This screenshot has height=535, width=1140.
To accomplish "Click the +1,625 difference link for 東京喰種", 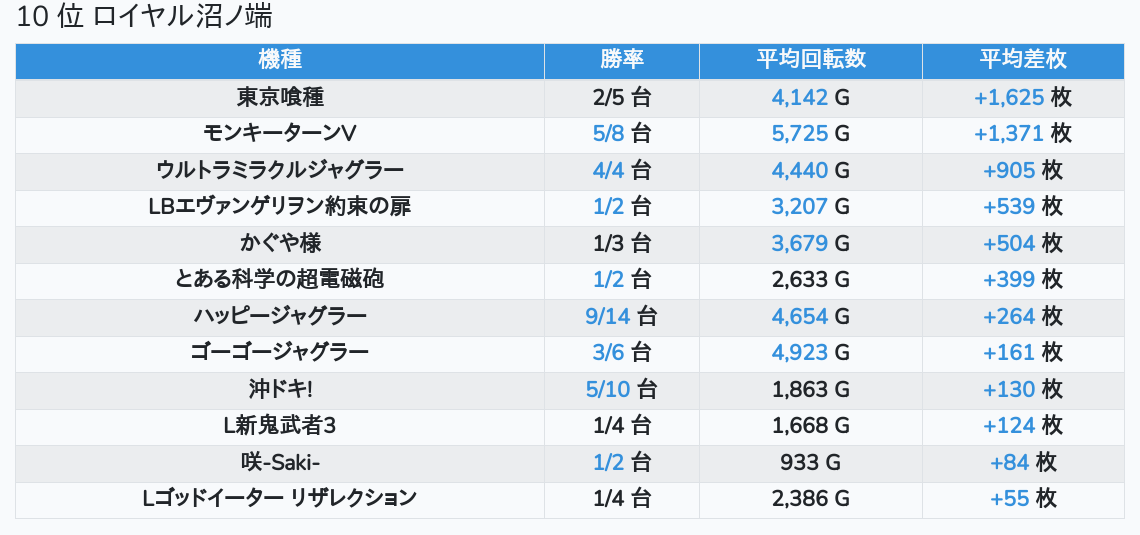I will pyautogui.click(x=1009, y=98).
